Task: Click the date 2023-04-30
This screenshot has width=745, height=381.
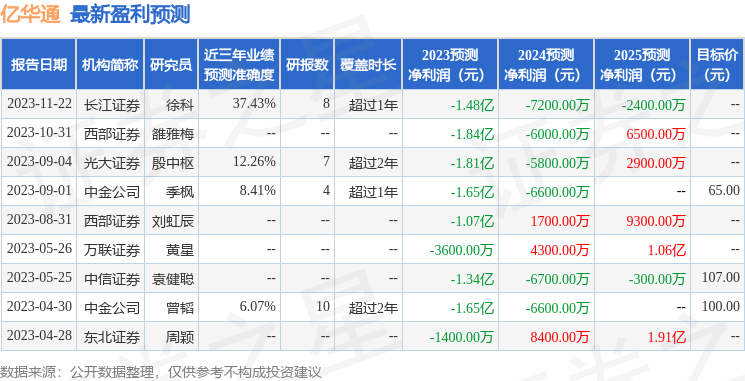Action: (39, 307)
